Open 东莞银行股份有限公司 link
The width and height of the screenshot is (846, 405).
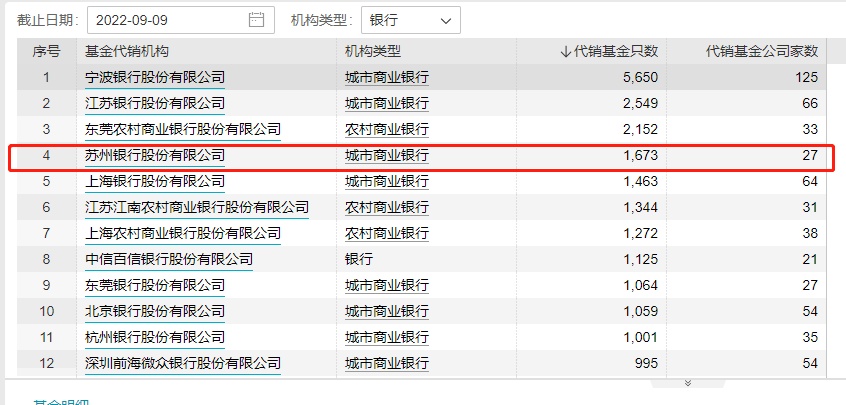pyautogui.click(x=155, y=285)
